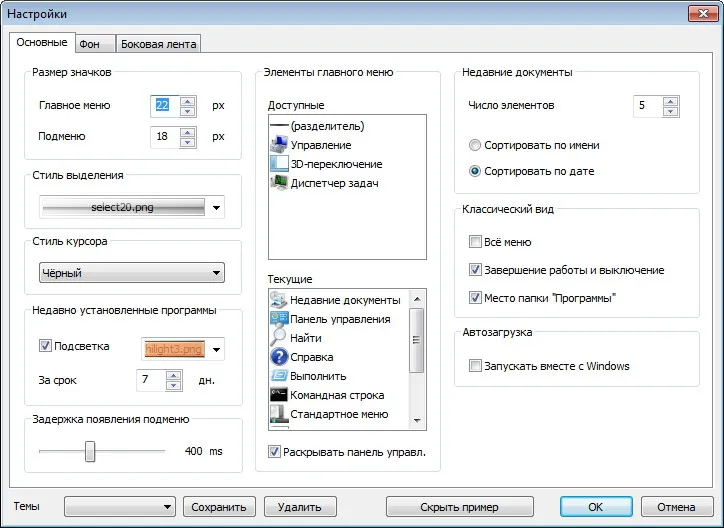Open the Темы dropdown list
Image resolution: width=724 pixels, height=528 pixels.
(x=120, y=507)
